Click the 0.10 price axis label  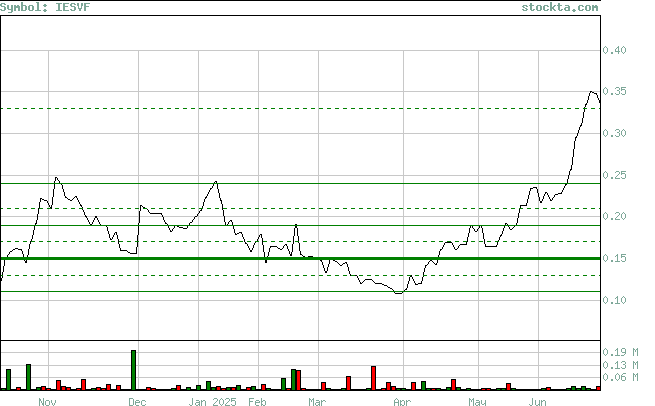coord(614,300)
